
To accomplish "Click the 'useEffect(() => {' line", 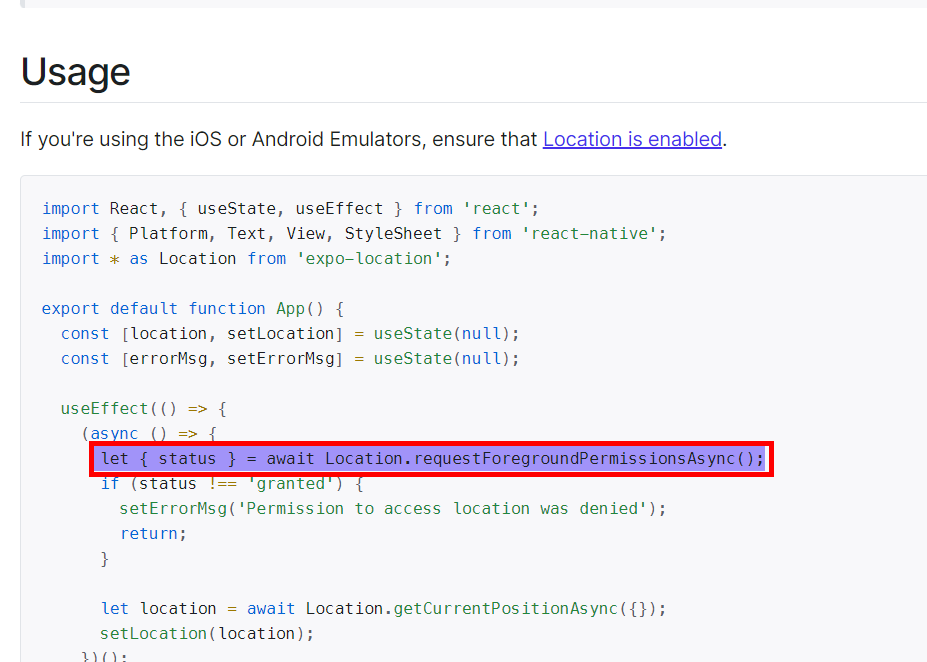I will [x=144, y=408].
